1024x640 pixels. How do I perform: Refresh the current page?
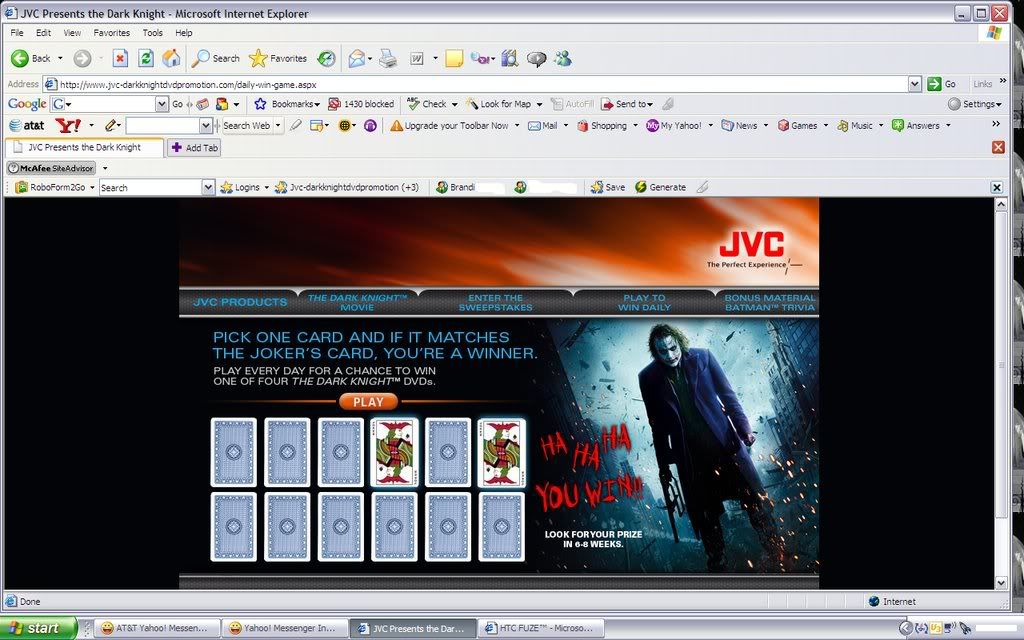pyautogui.click(x=146, y=58)
